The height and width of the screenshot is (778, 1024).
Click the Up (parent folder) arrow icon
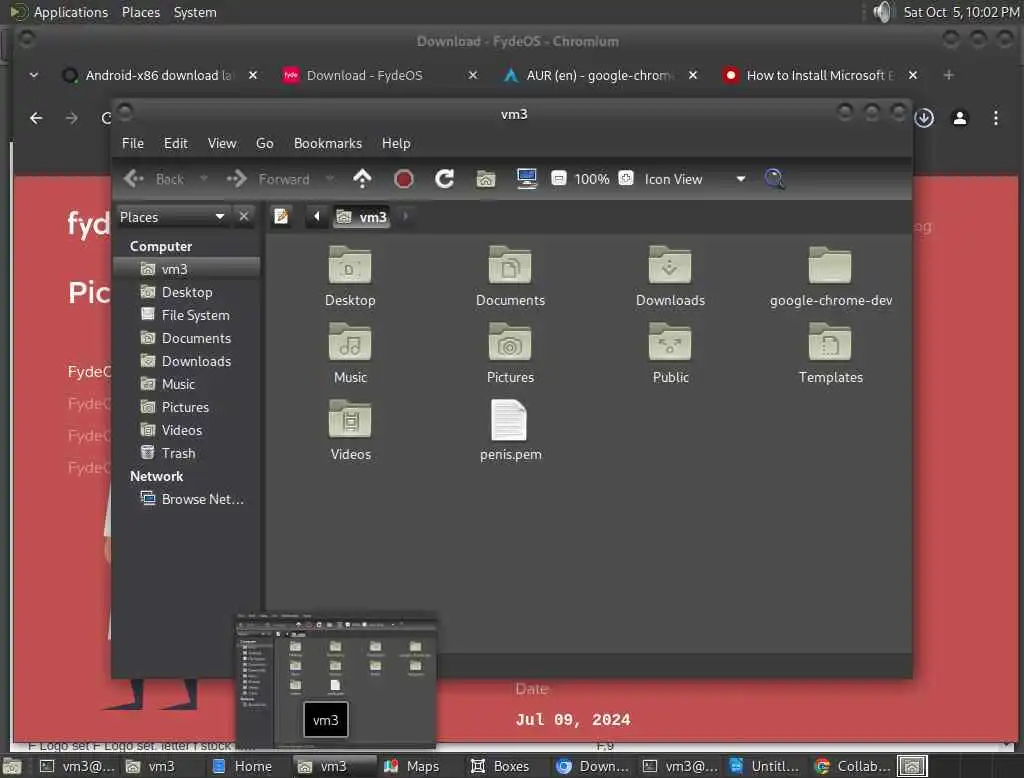pyautogui.click(x=362, y=178)
